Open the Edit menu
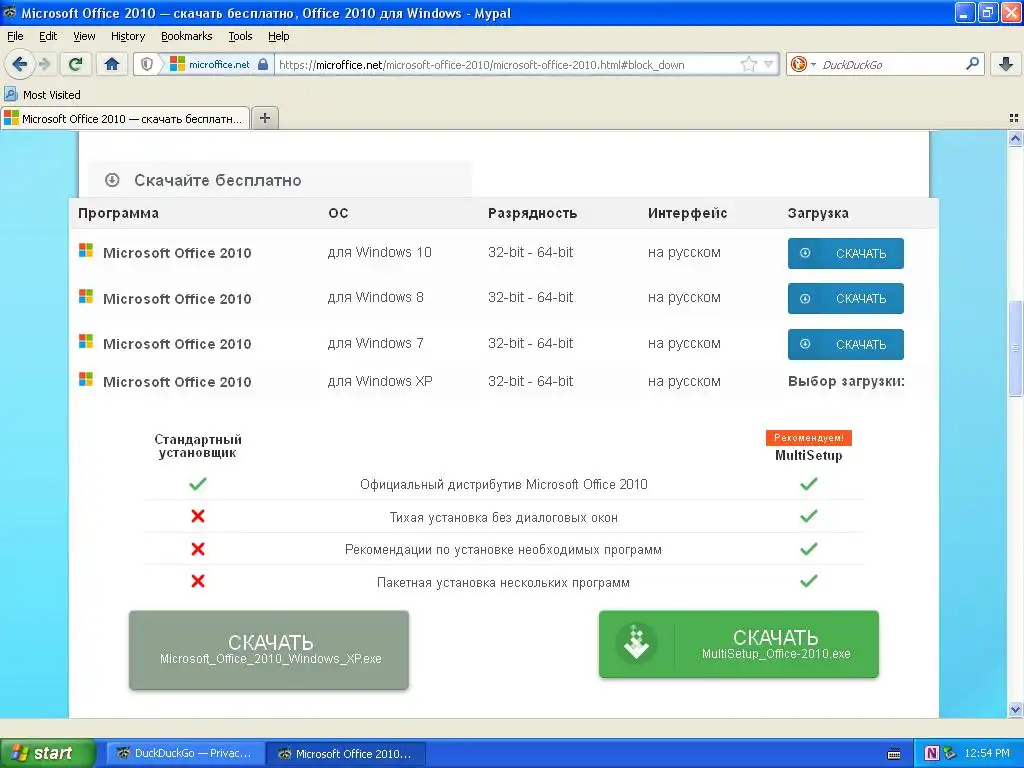The width and height of the screenshot is (1024, 768). coord(48,36)
